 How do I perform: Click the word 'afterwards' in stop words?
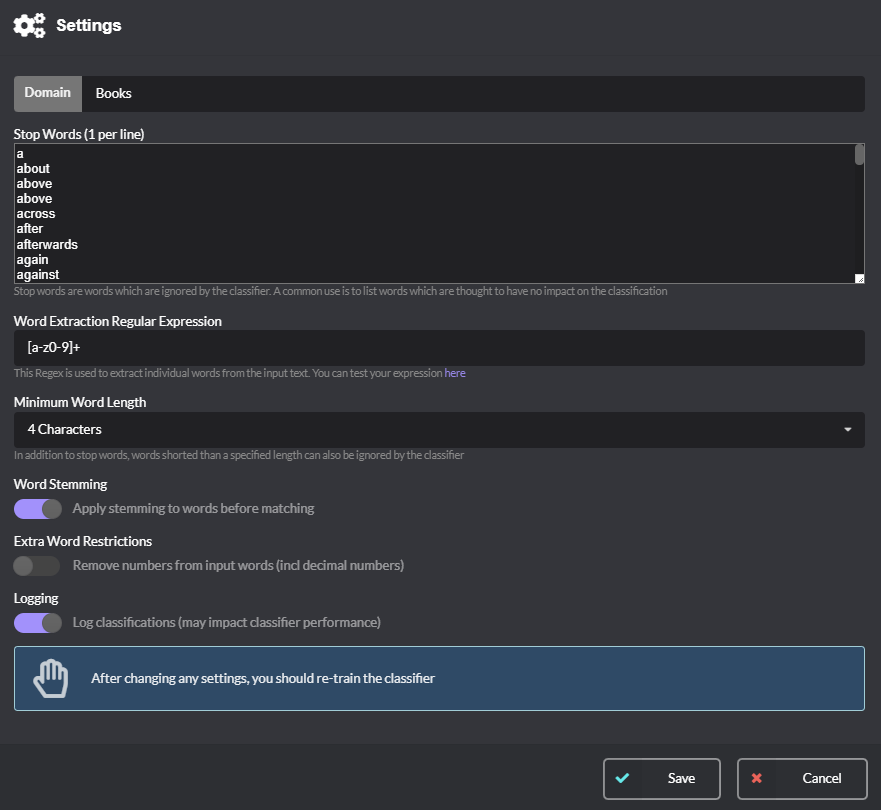pos(47,244)
